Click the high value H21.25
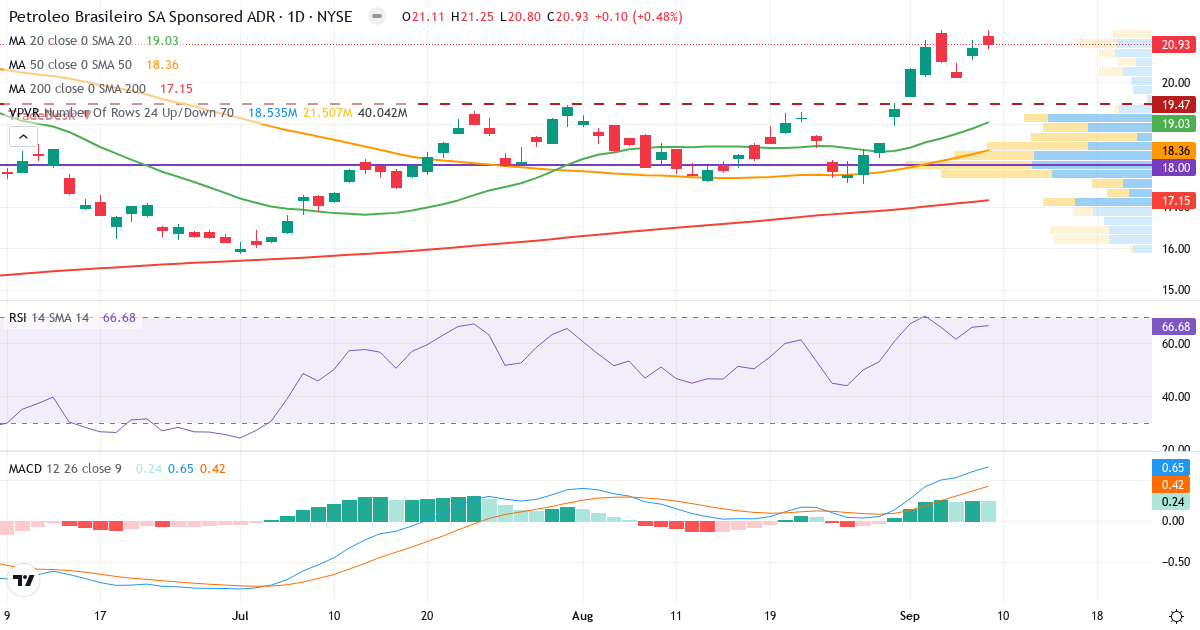The image size is (1200, 630). pos(472,16)
